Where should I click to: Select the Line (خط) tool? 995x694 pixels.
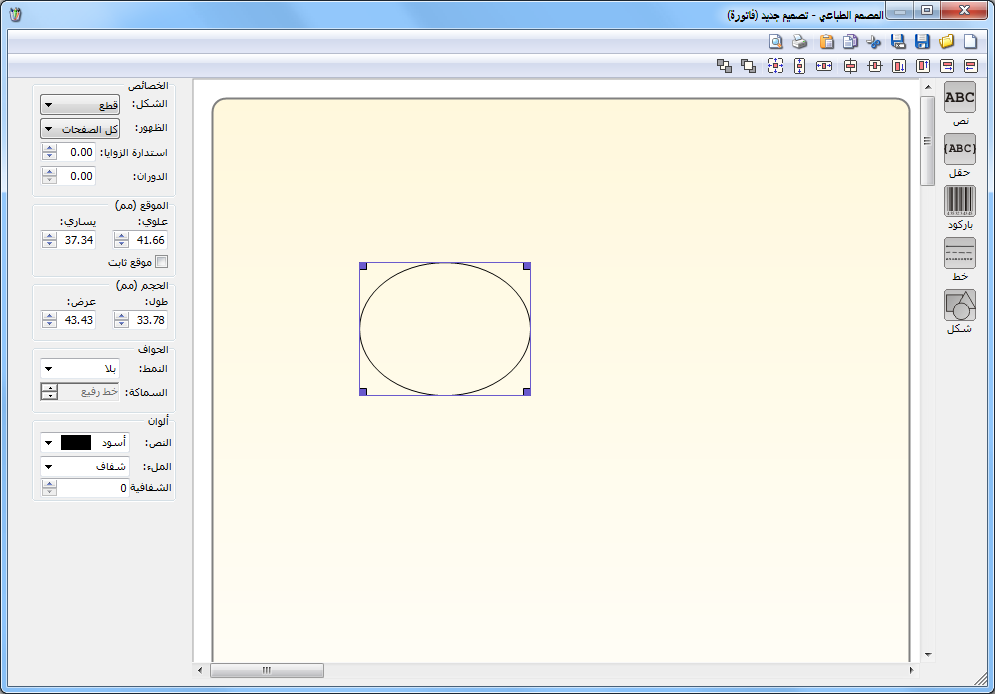click(x=959, y=253)
